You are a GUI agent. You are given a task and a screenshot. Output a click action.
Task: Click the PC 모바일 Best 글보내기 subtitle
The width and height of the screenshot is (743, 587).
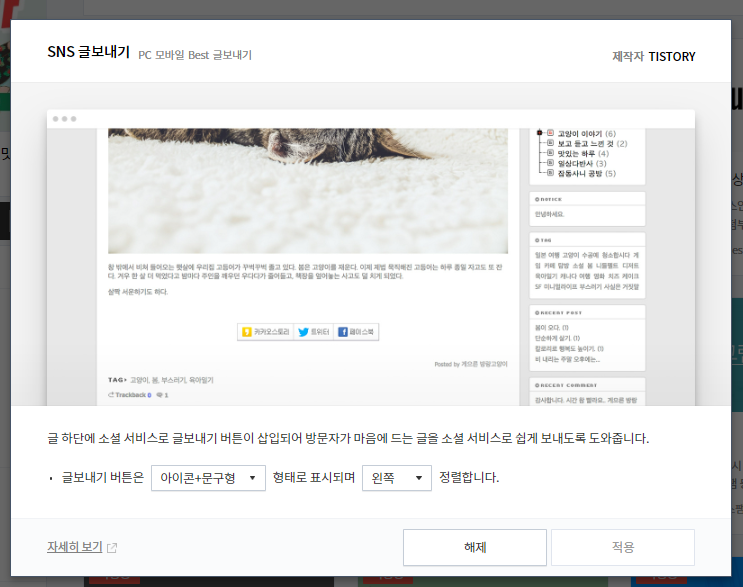pyautogui.click(x=195, y=55)
